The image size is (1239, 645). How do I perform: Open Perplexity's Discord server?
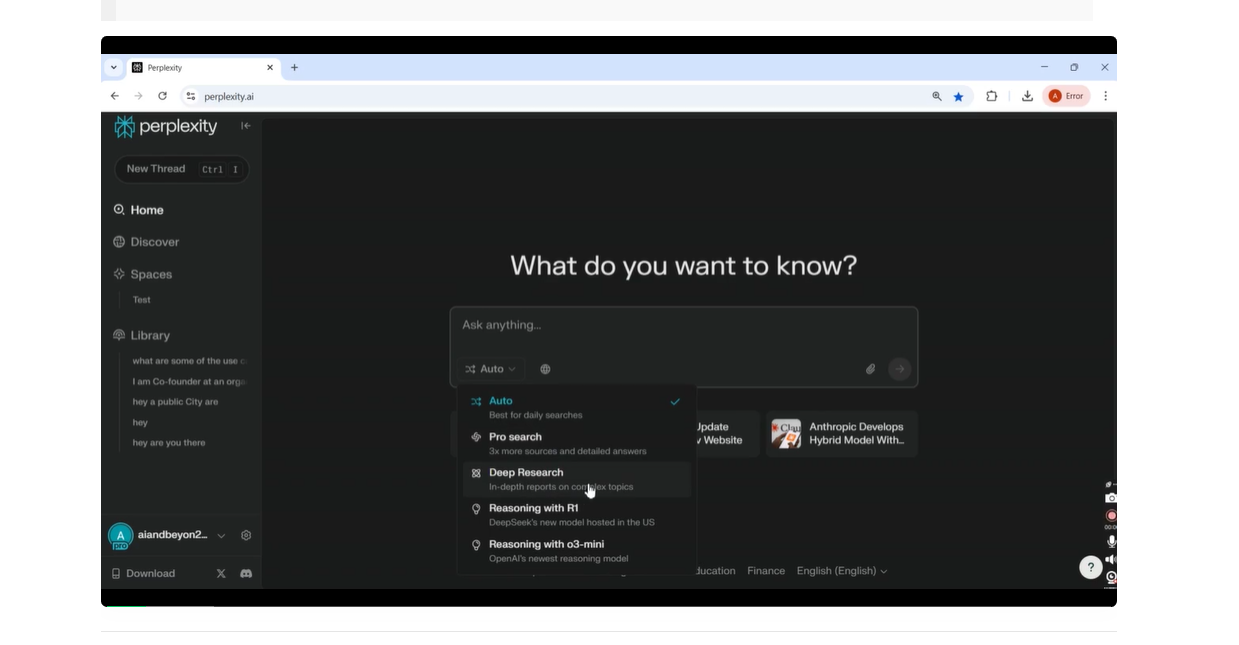(x=246, y=573)
